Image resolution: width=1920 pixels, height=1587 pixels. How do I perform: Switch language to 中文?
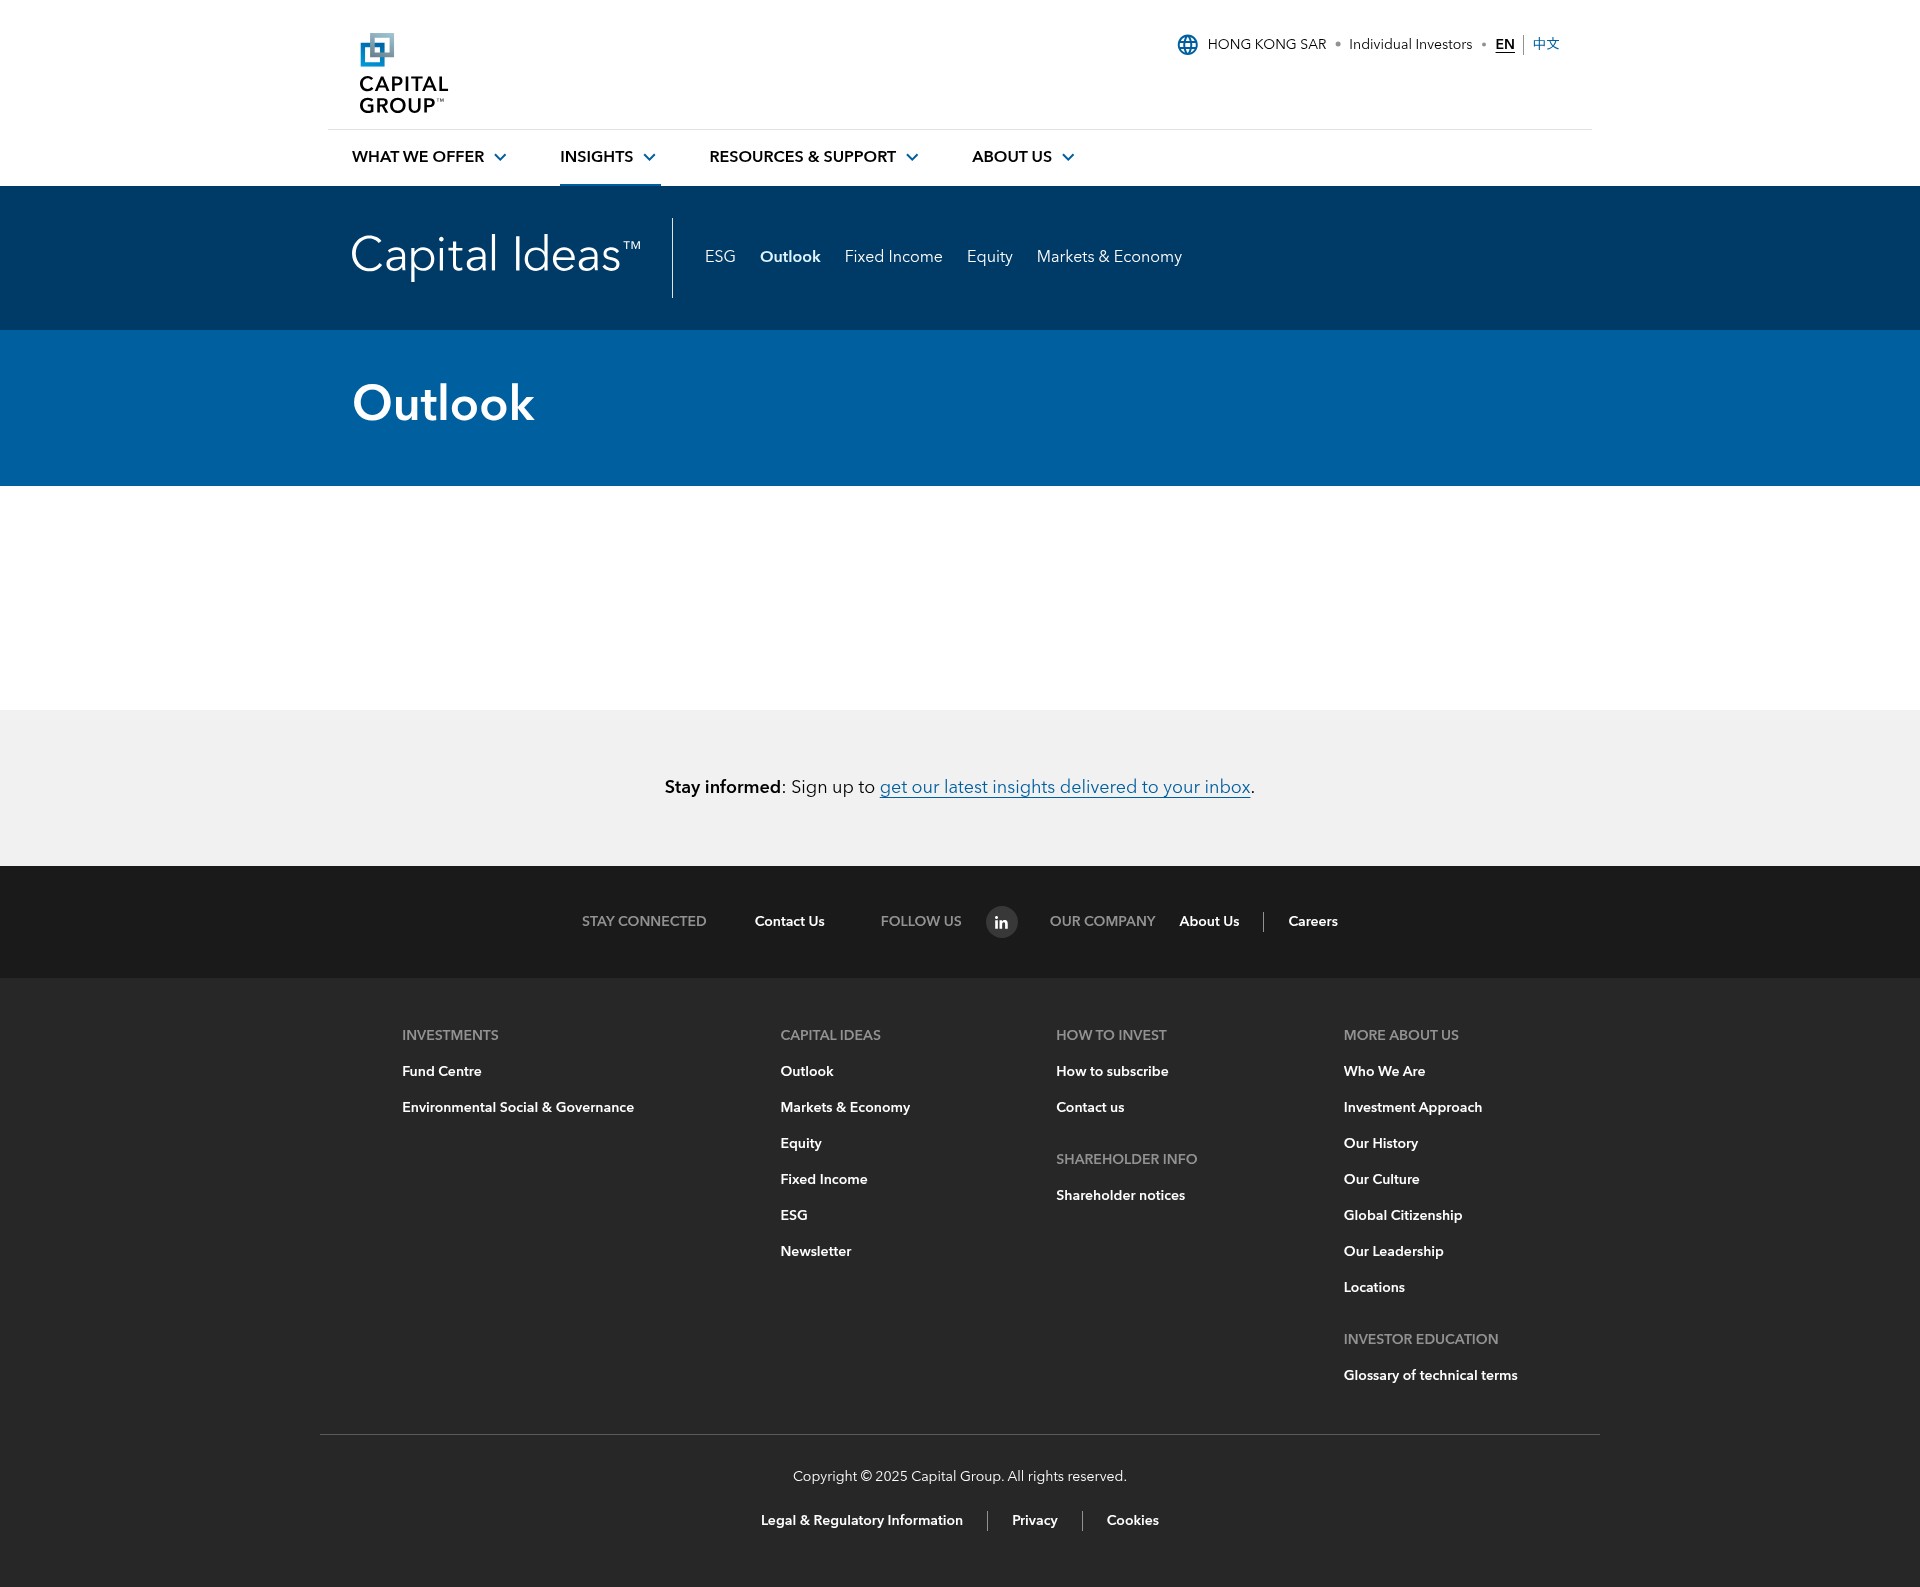tap(1546, 44)
